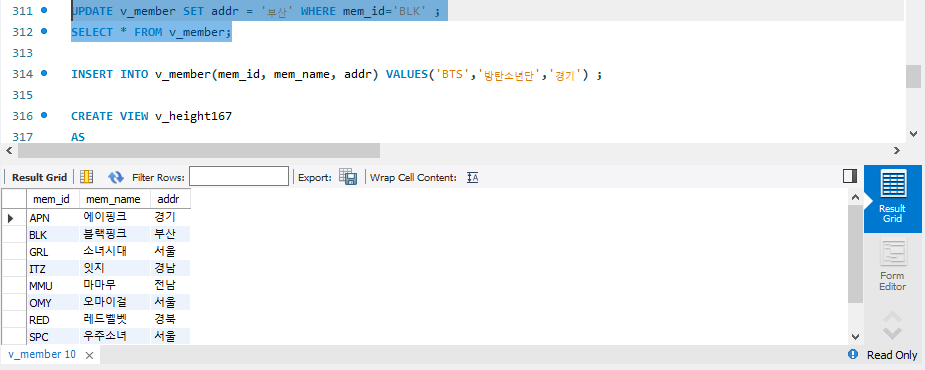Viewport: 925px width, 370px height.
Task: Open the Form Editor side panel
Action: pos(892,265)
